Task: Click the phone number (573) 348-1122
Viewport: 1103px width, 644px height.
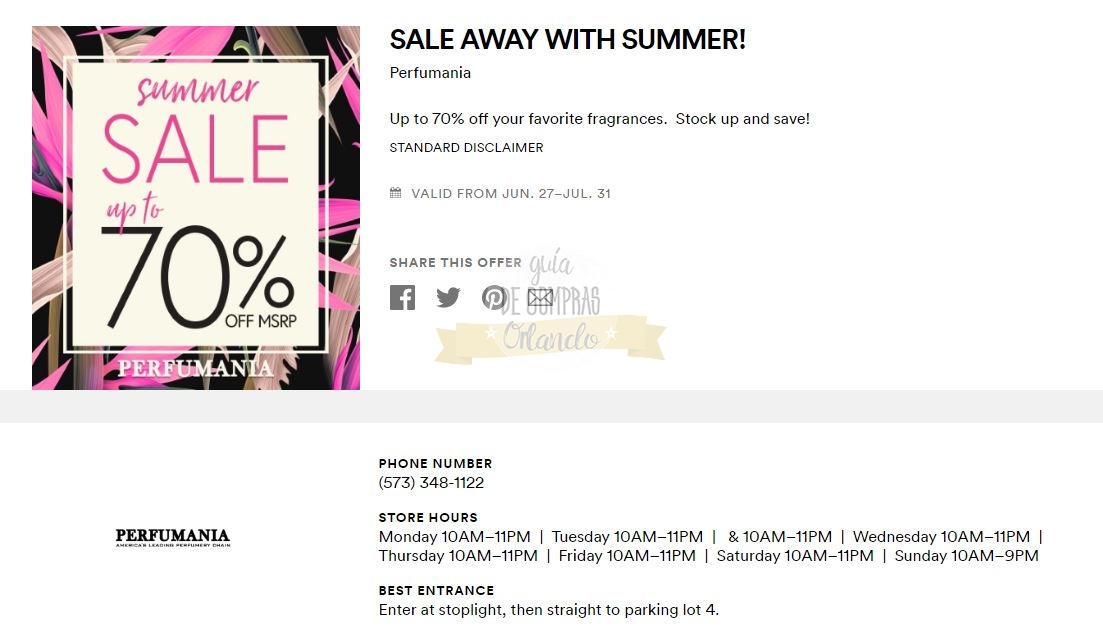Action: [x=431, y=483]
